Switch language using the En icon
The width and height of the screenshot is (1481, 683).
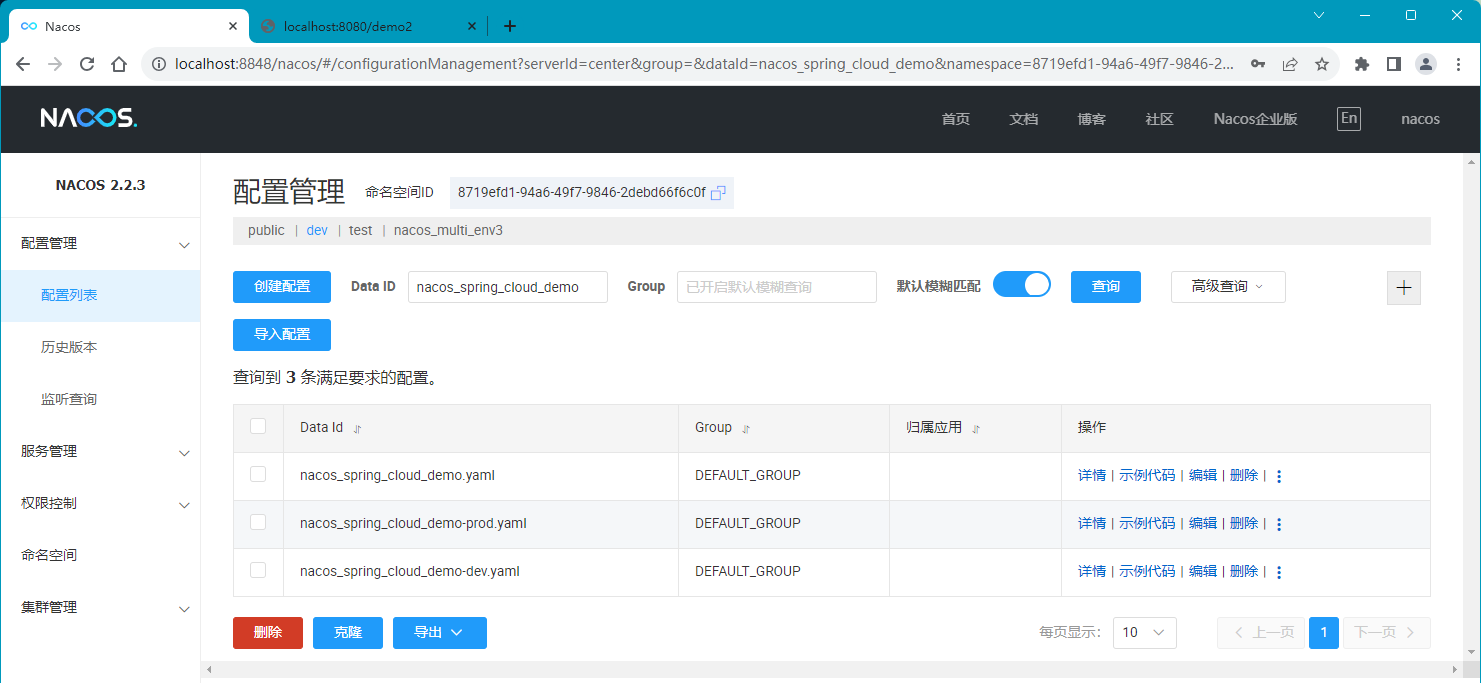coord(1348,119)
